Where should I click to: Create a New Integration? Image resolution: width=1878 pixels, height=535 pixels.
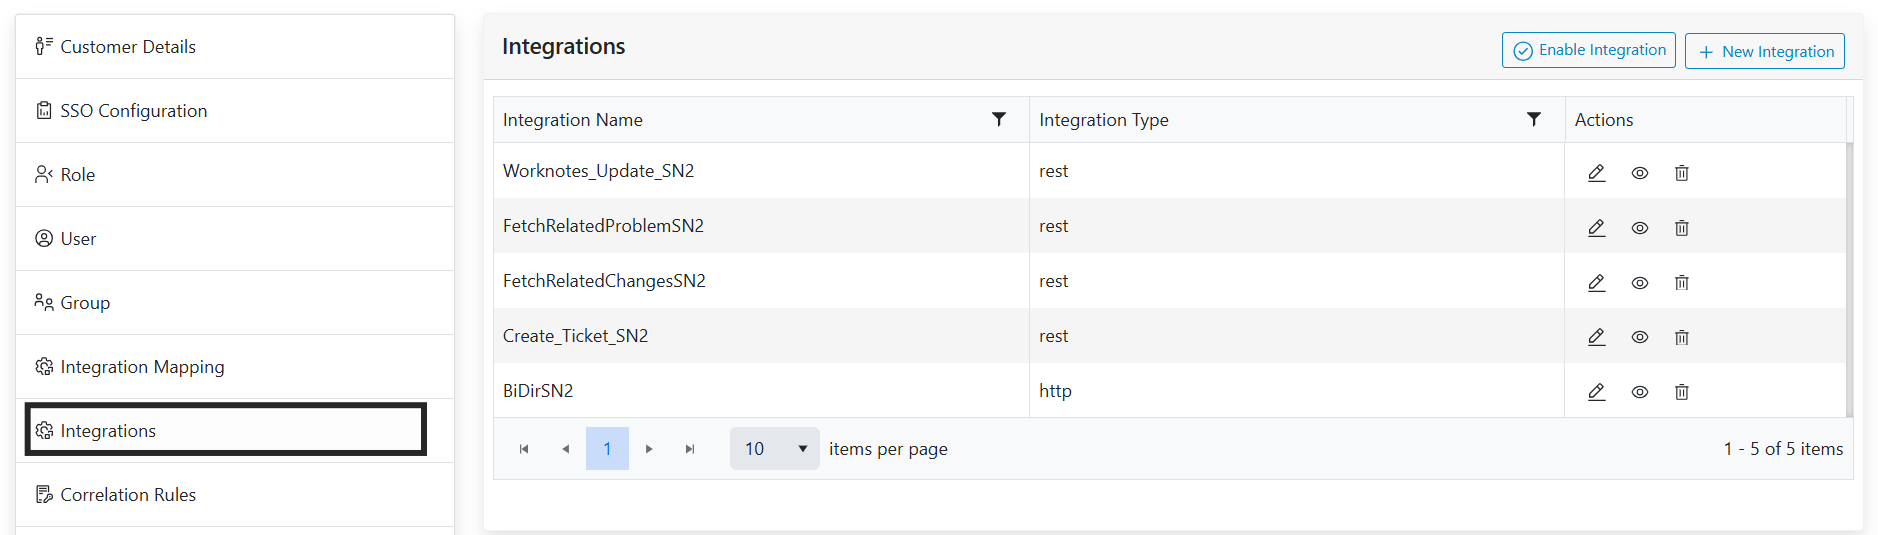pyautogui.click(x=1764, y=51)
